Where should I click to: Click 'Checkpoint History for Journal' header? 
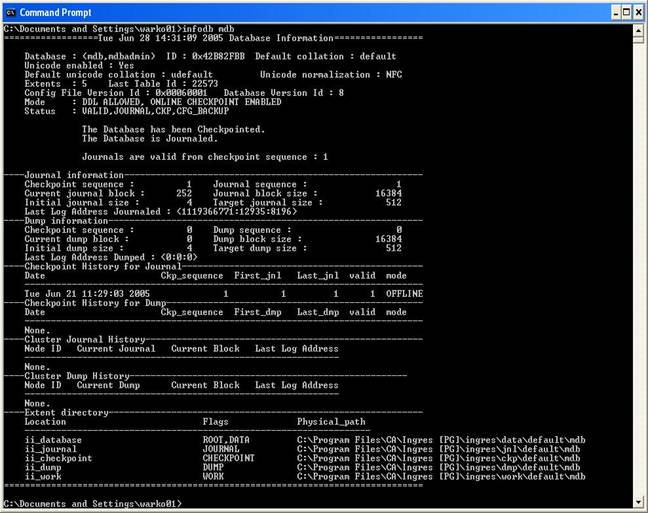(102, 266)
